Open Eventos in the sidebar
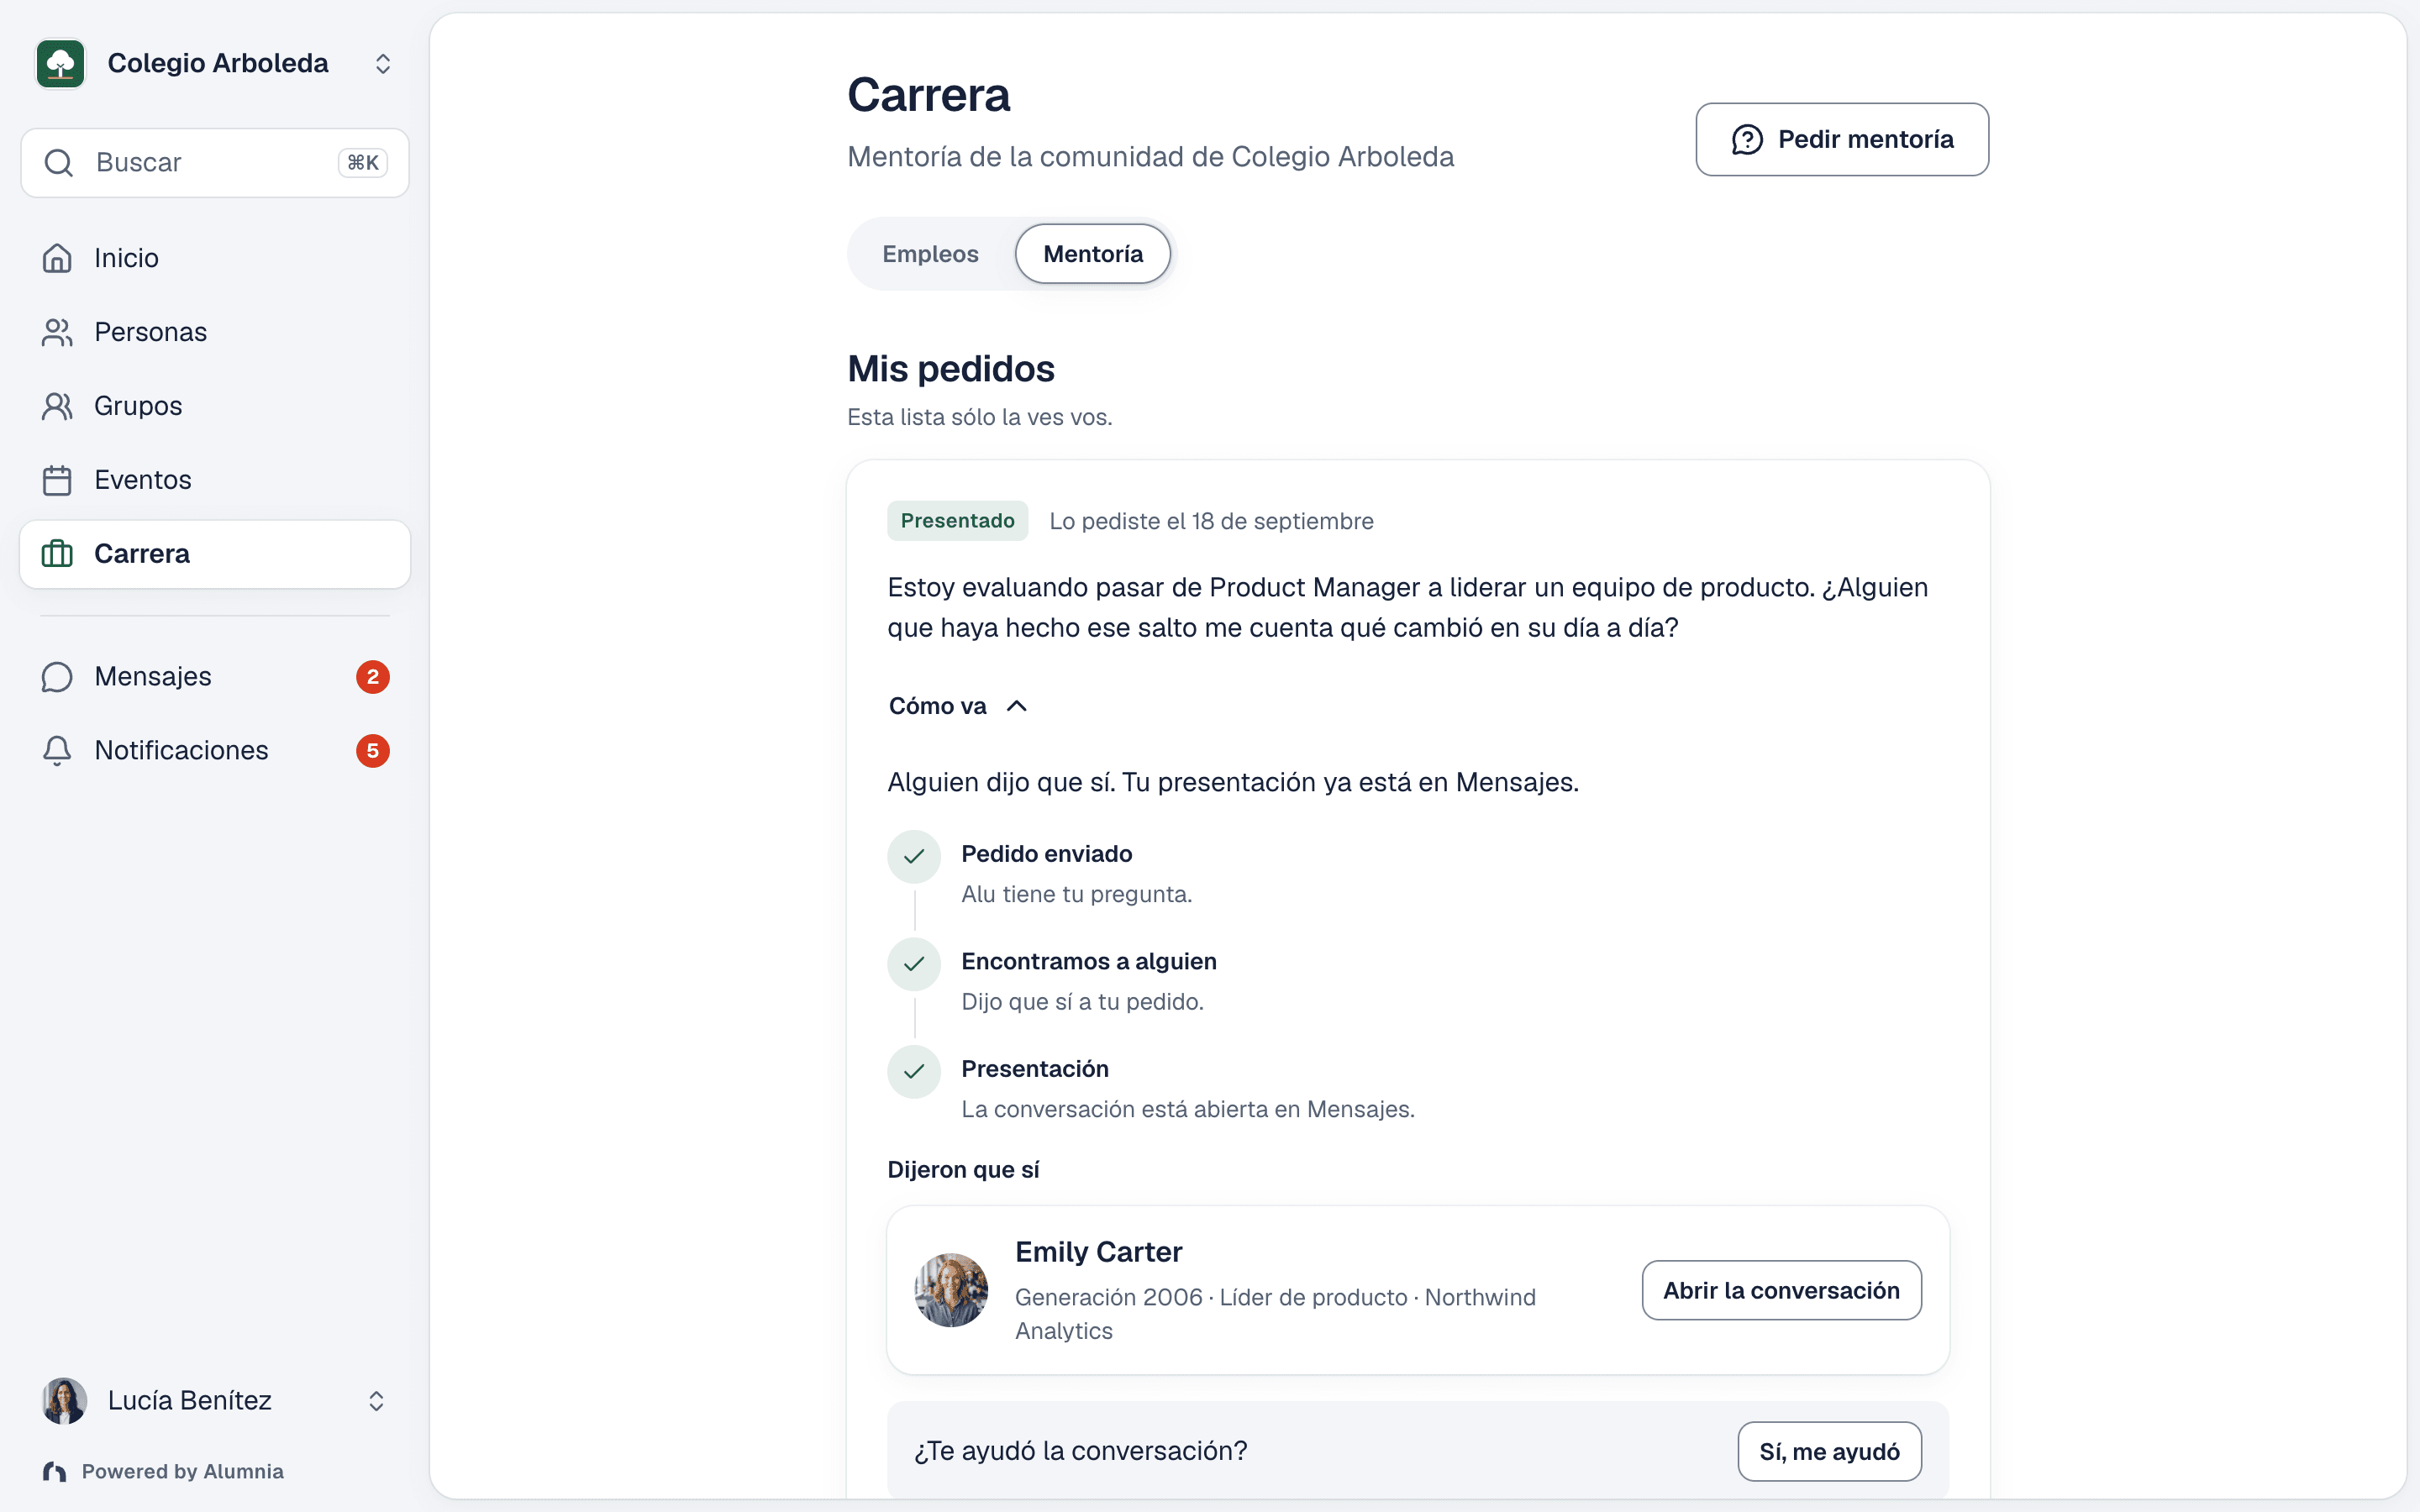The width and height of the screenshot is (2420, 1512). [215, 480]
